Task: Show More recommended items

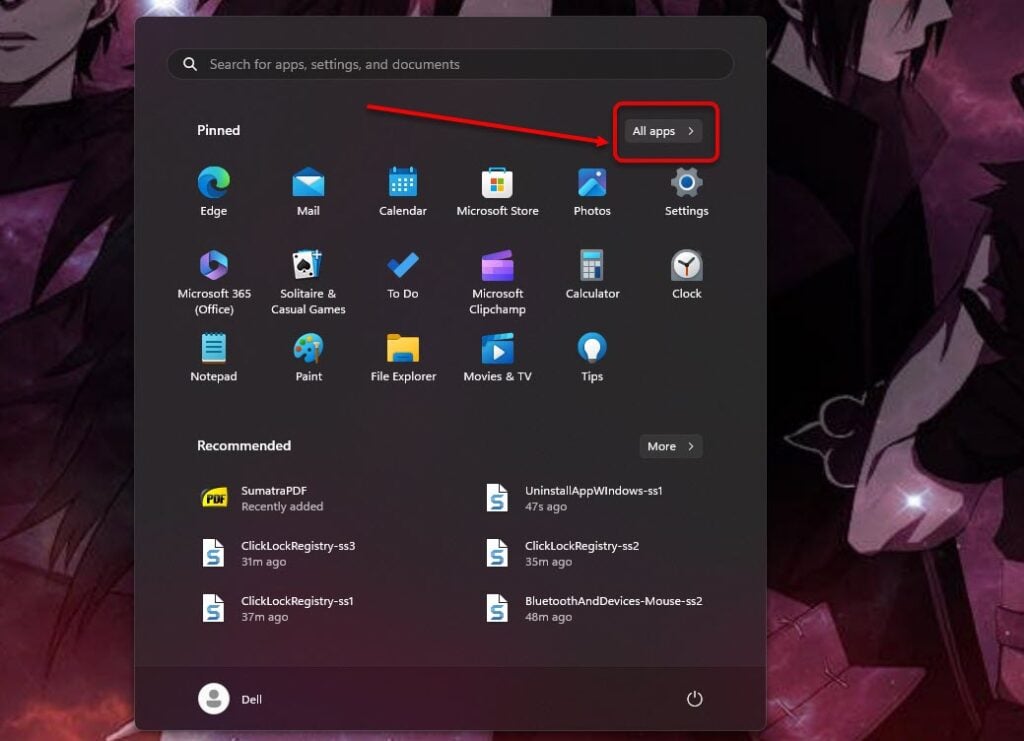Action: point(671,446)
